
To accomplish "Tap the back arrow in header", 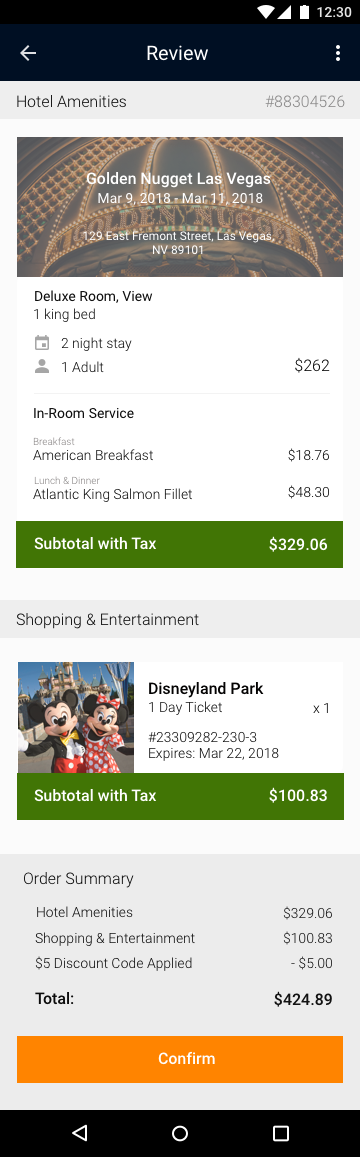I will tap(28, 53).
